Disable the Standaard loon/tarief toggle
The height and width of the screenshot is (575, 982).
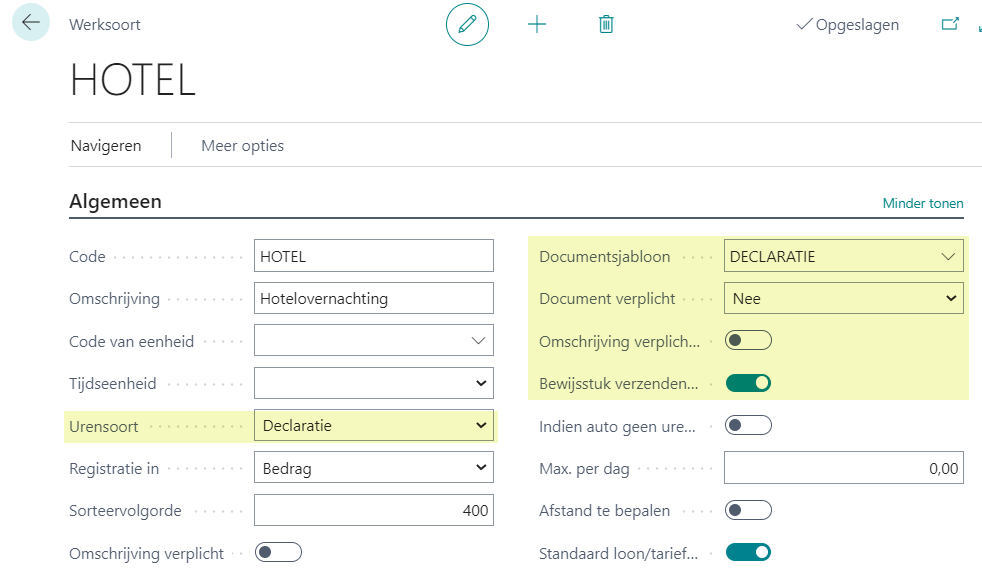[x=748, y=552]
